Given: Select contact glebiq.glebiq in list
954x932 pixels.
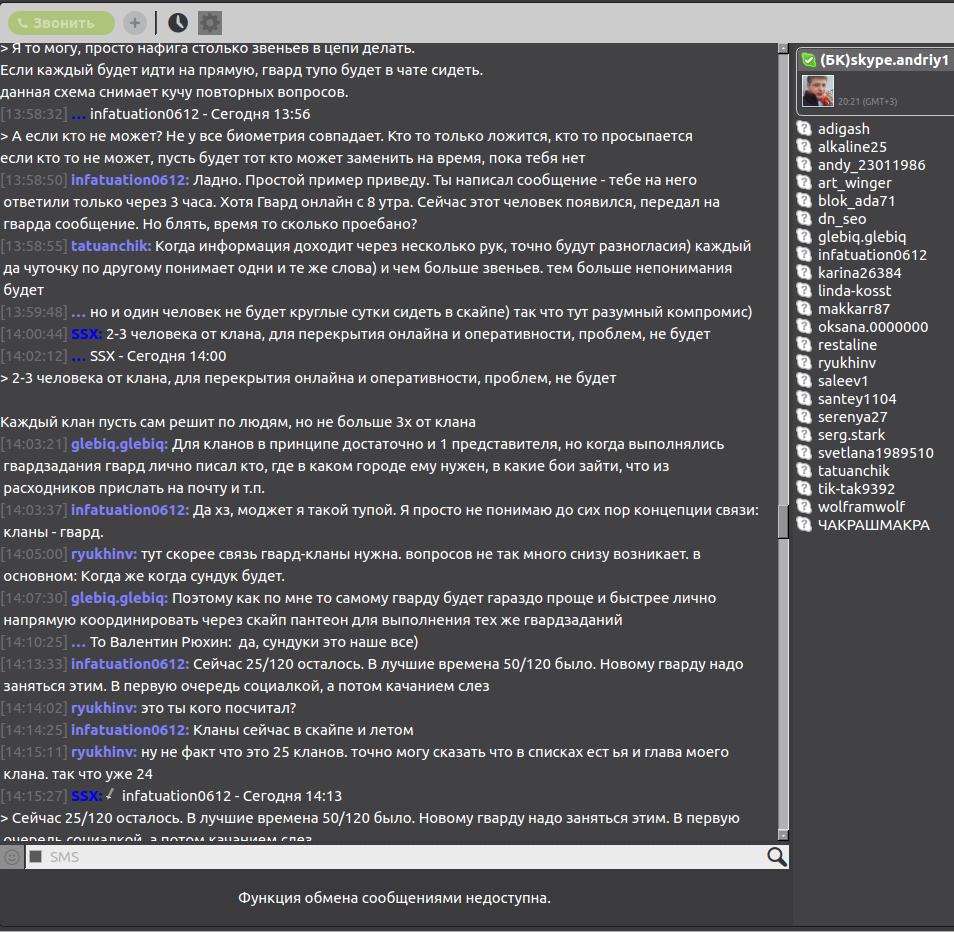Looking at the screenshot, I should click(862, 237).
